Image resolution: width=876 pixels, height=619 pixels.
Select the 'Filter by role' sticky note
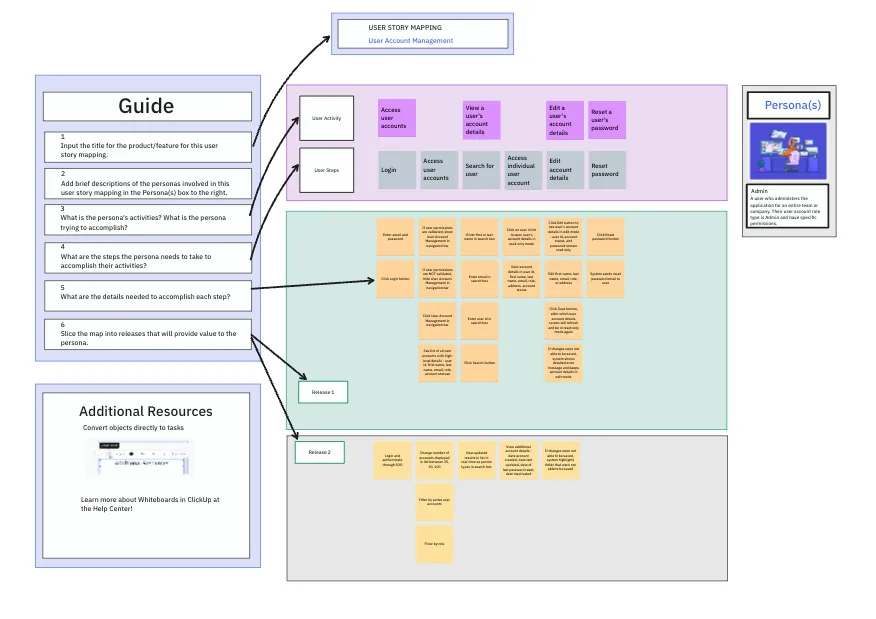435,544
